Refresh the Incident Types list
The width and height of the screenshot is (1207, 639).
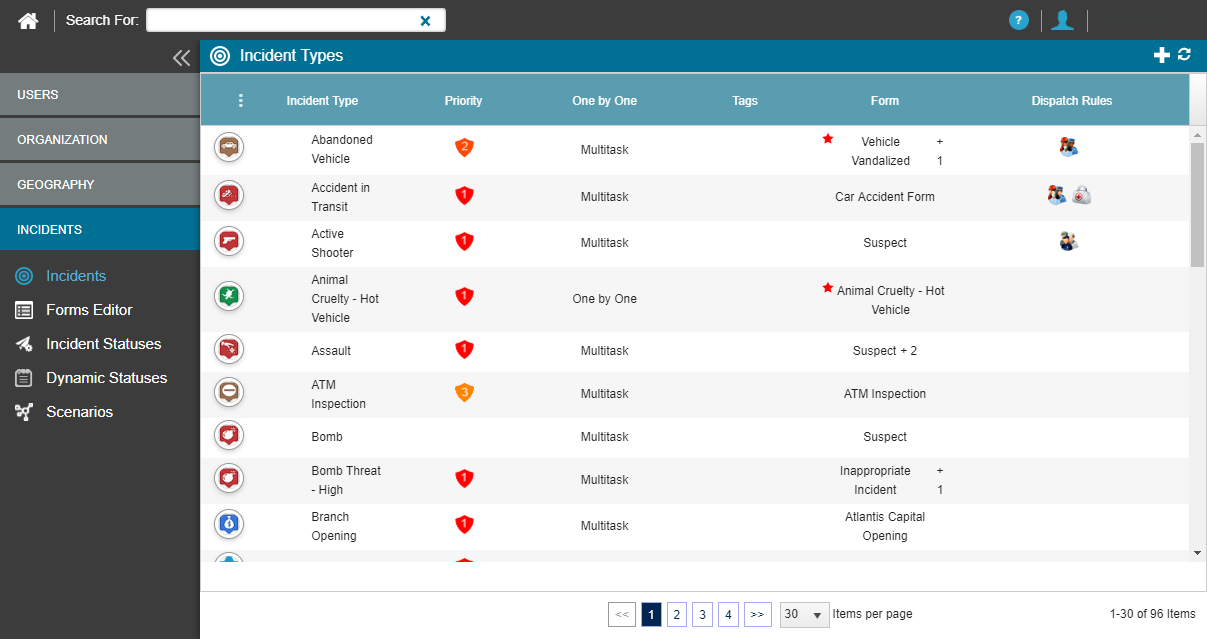[1184, 56]
